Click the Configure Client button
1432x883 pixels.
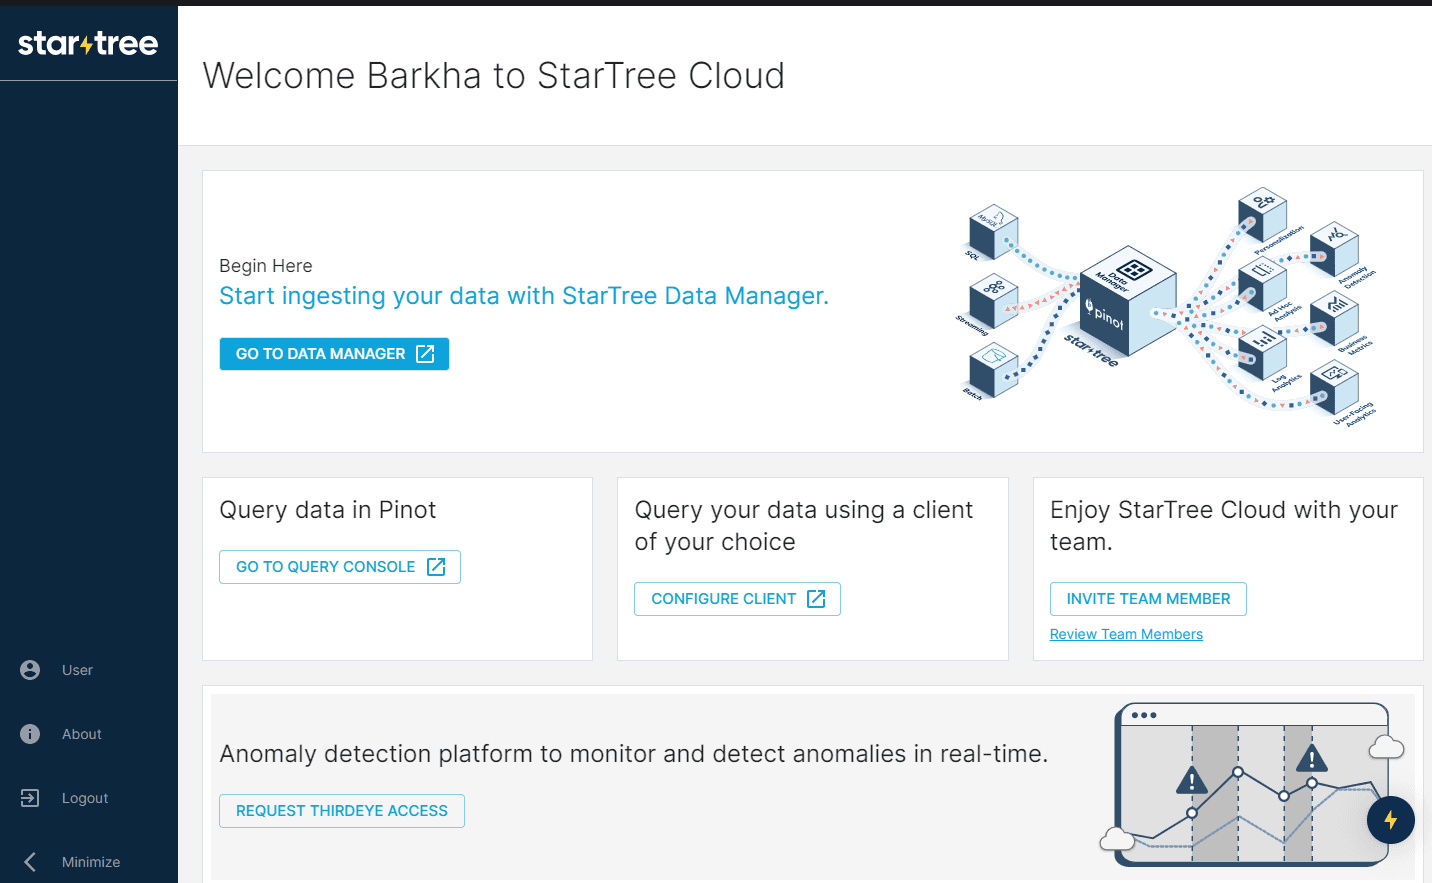737,598
